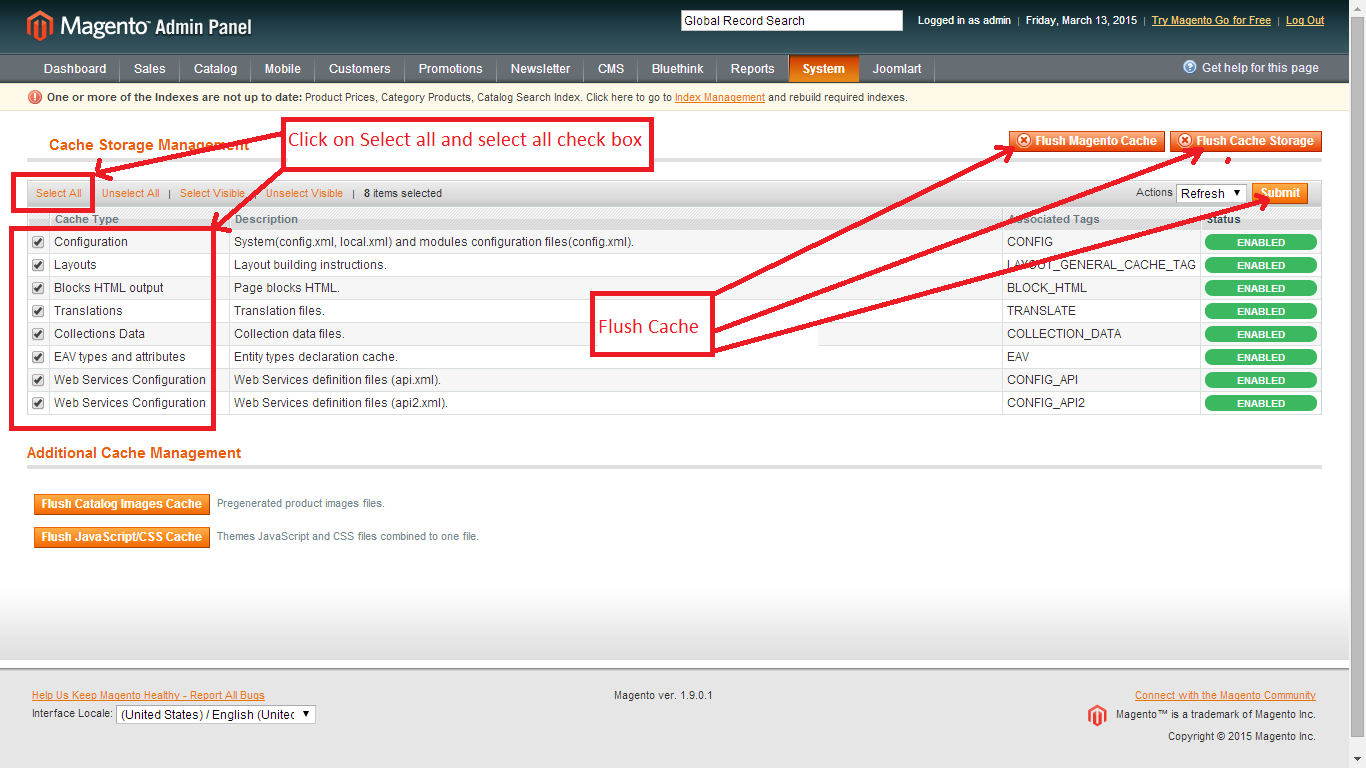Uncheck EAV types and attributes checkbox
Screen dimensions: 1366x768
[x=38, y=357]
